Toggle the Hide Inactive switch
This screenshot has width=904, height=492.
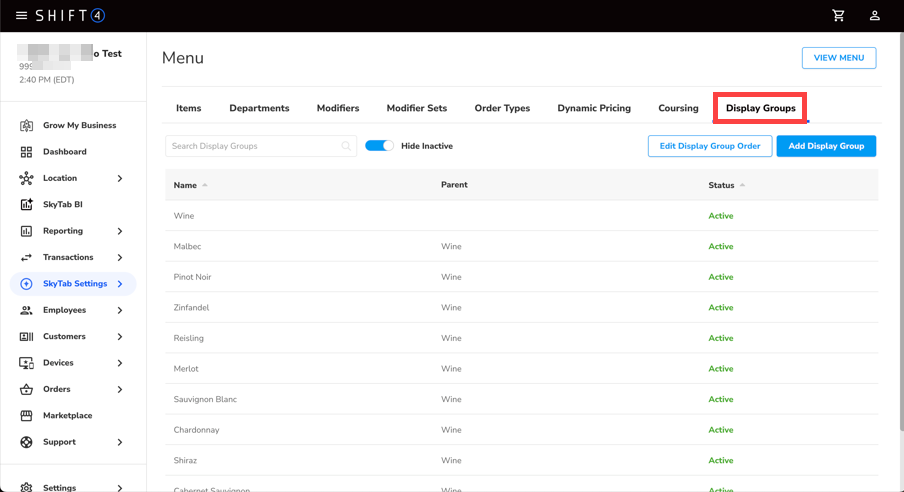click(x=379, y=146)
